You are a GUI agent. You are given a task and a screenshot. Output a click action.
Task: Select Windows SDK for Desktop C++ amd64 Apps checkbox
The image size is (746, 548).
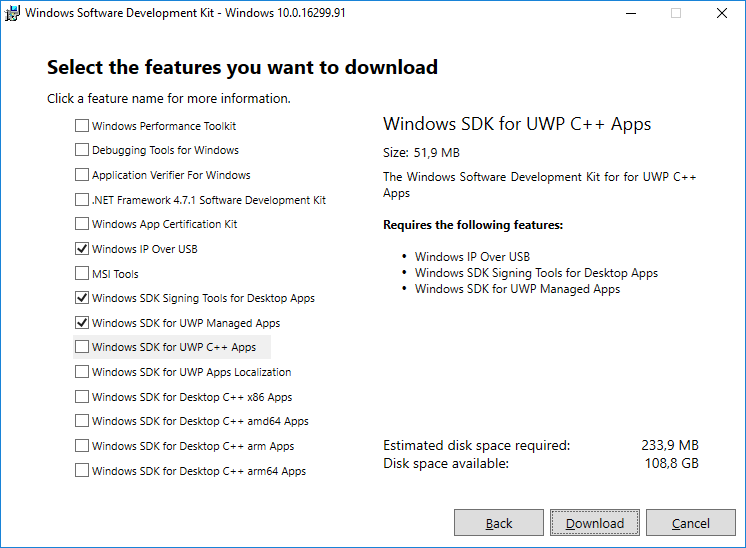tap(82, 421)
